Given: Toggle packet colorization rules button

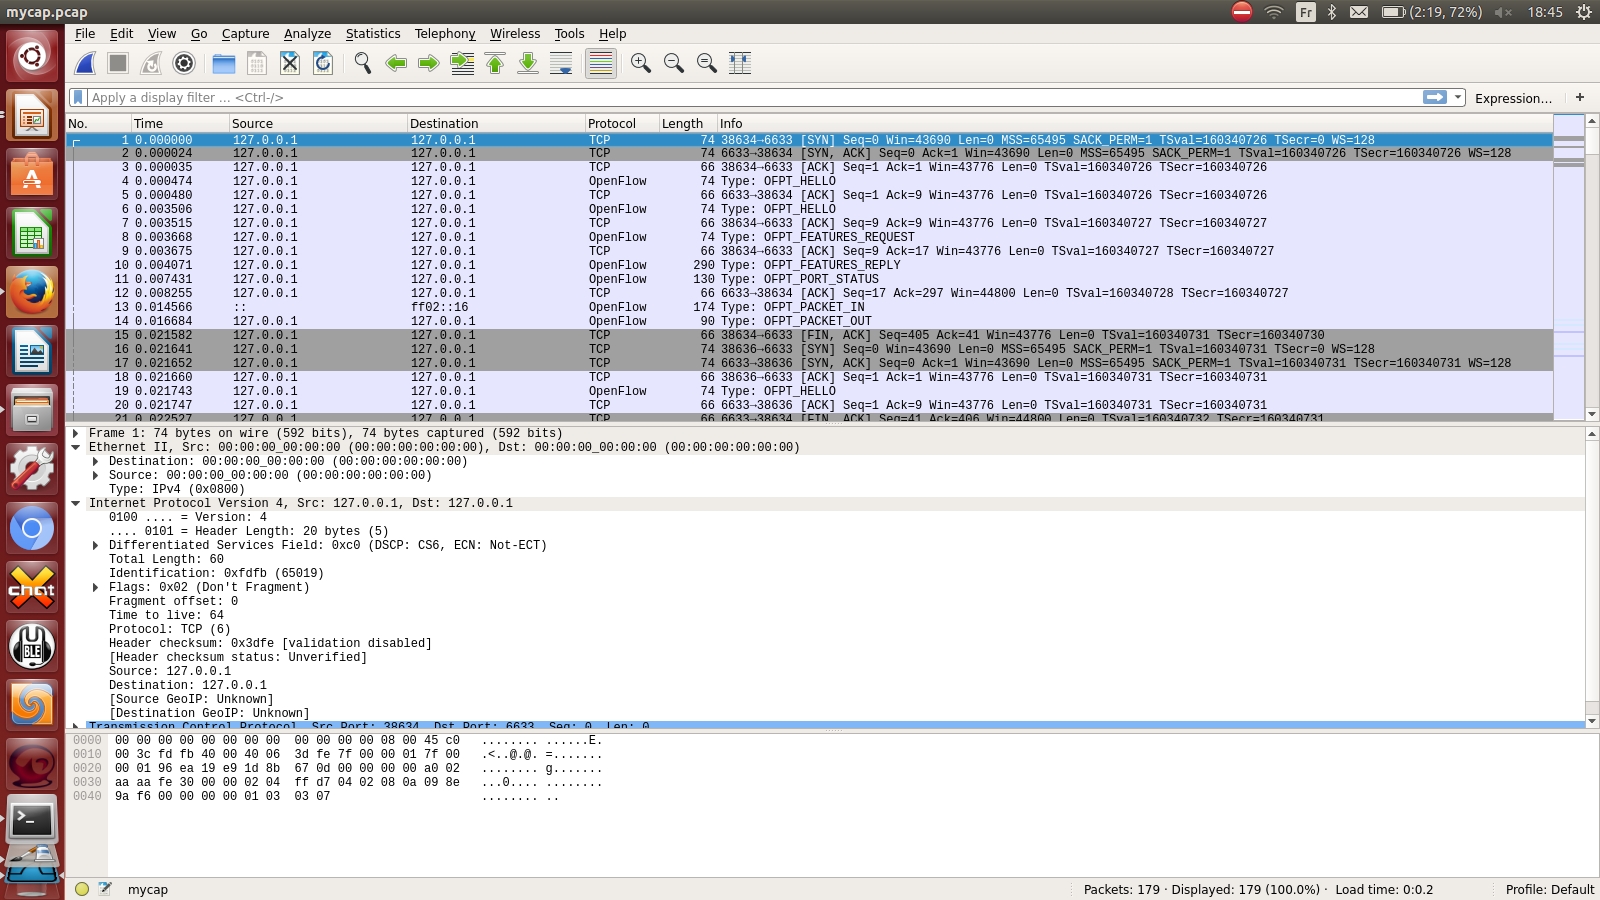Looking at the screenshot, I should (x=601, y=63).
